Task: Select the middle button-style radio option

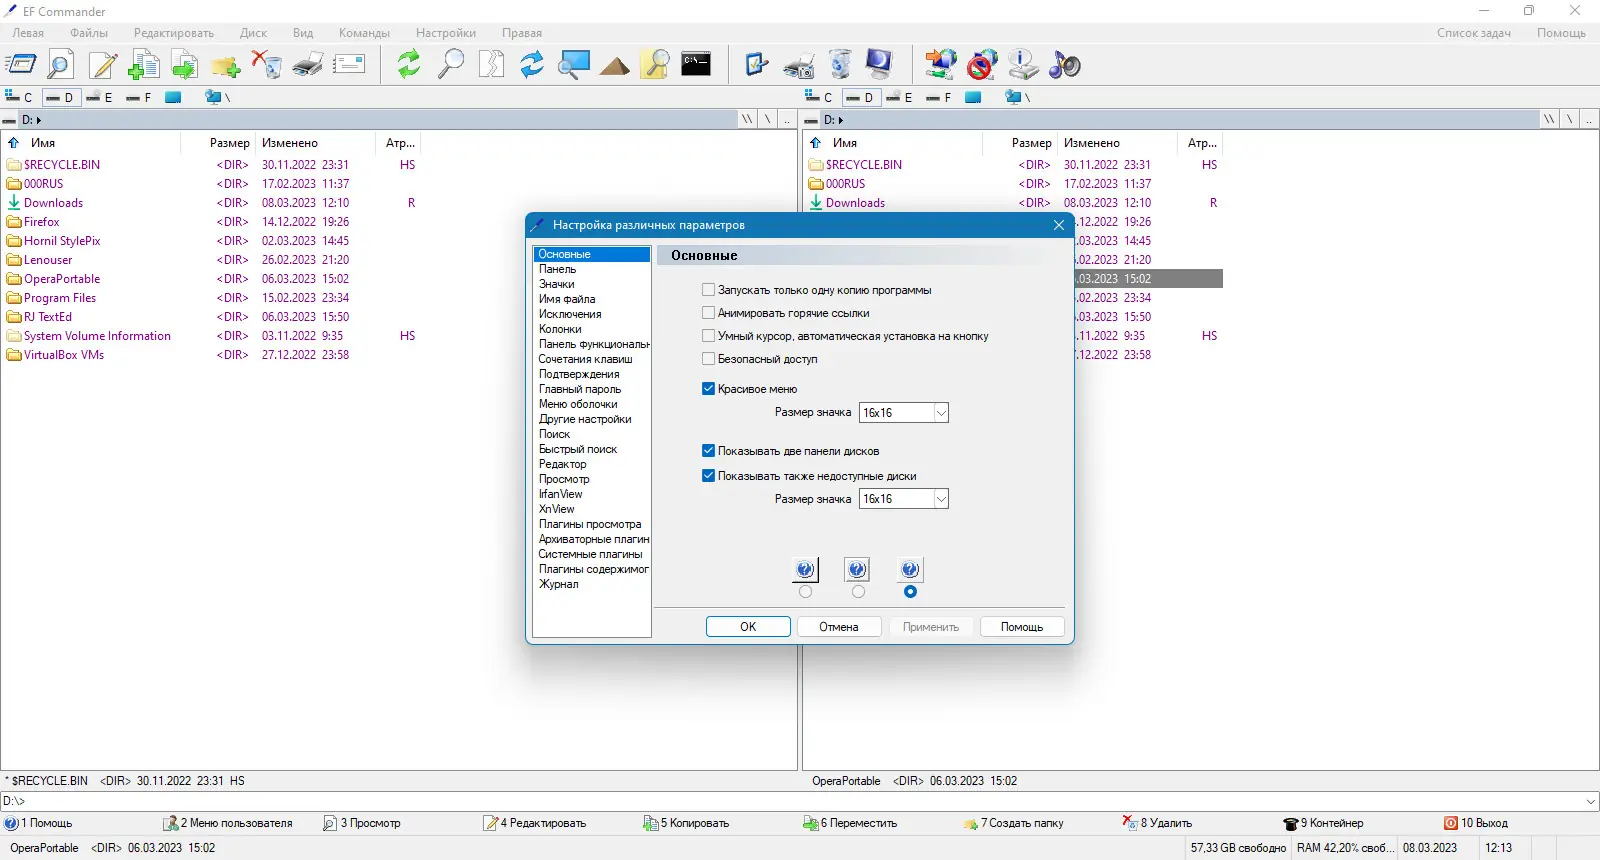Action: tap(858, 592)
